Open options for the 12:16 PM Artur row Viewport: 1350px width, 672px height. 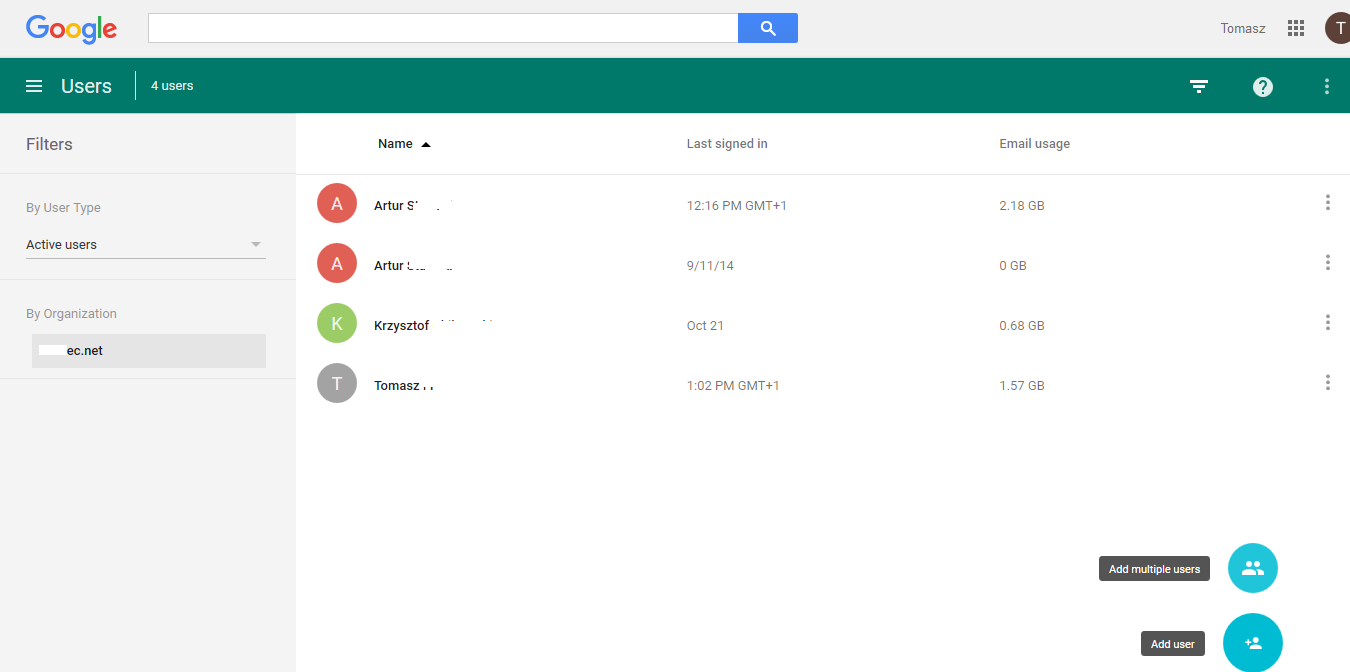coord(1327,203)
